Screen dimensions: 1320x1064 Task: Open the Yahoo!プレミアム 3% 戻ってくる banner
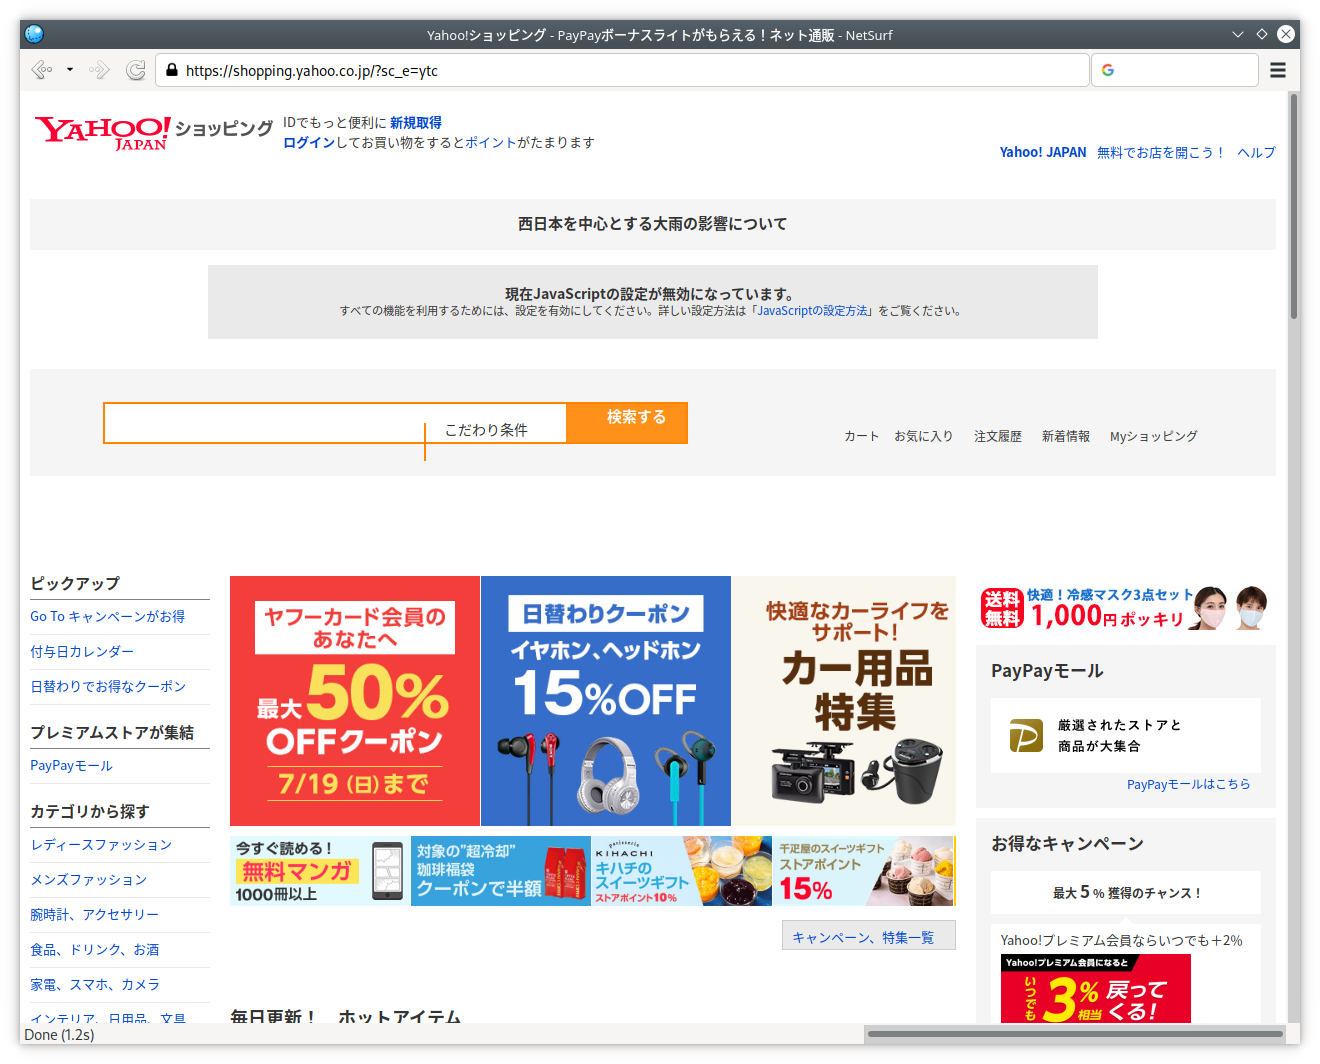(x=1096, y=989)
